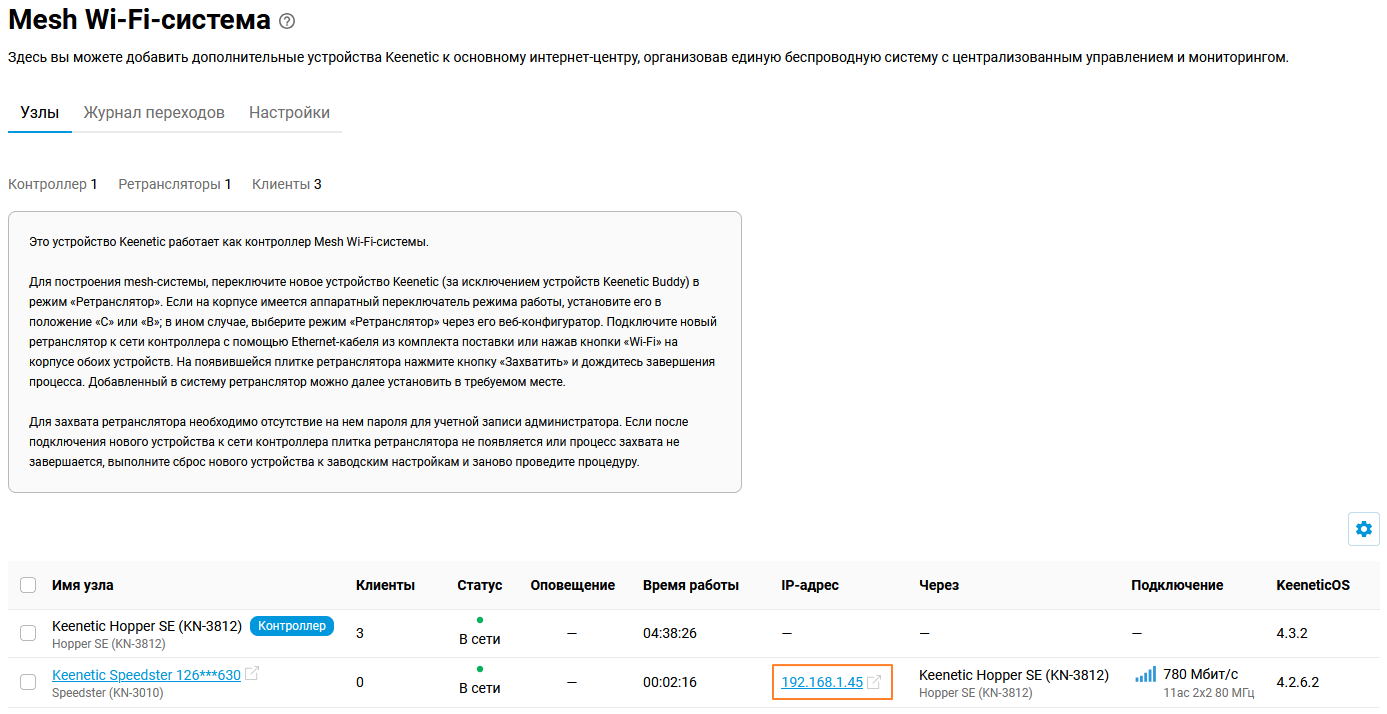Click the help icon beside Mesh Wi-Fi-система title

coord(287,21)
